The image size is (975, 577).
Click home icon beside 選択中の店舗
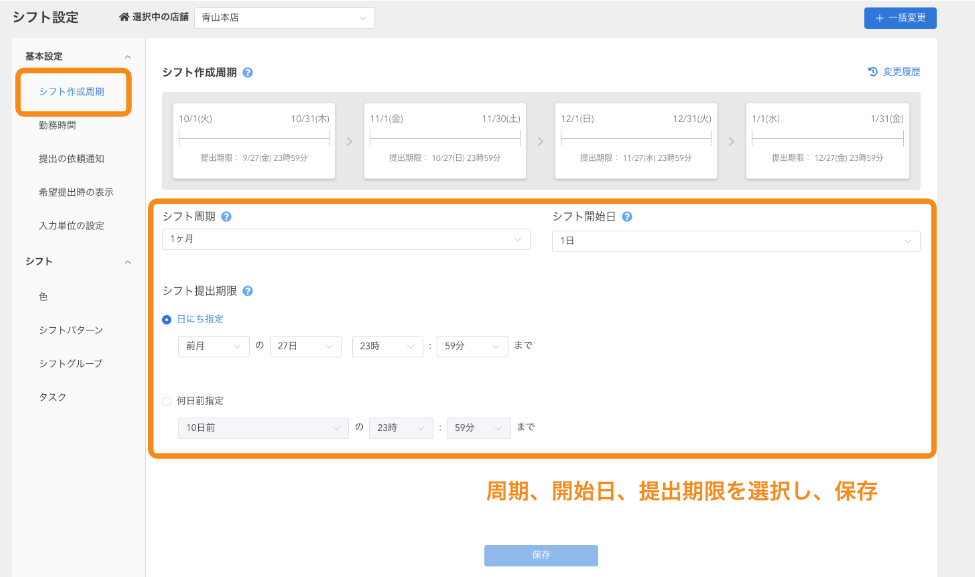[124, 17]
